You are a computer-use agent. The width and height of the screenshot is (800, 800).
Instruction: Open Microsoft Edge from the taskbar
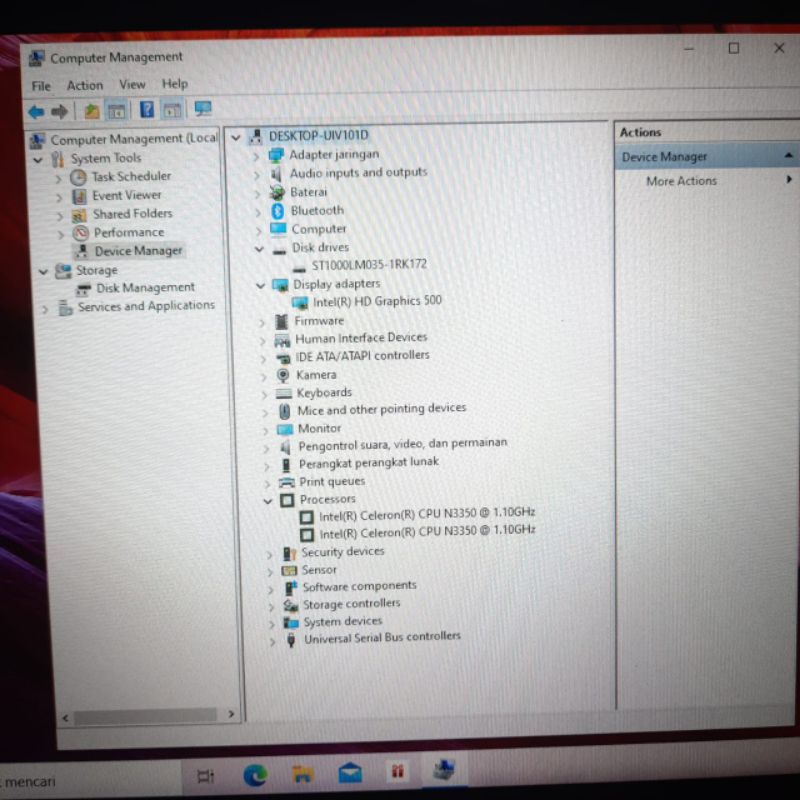255,773
